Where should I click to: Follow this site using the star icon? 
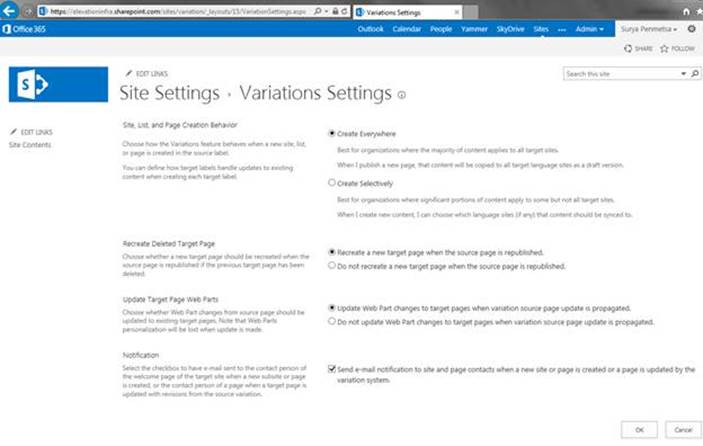pos(664,48)
